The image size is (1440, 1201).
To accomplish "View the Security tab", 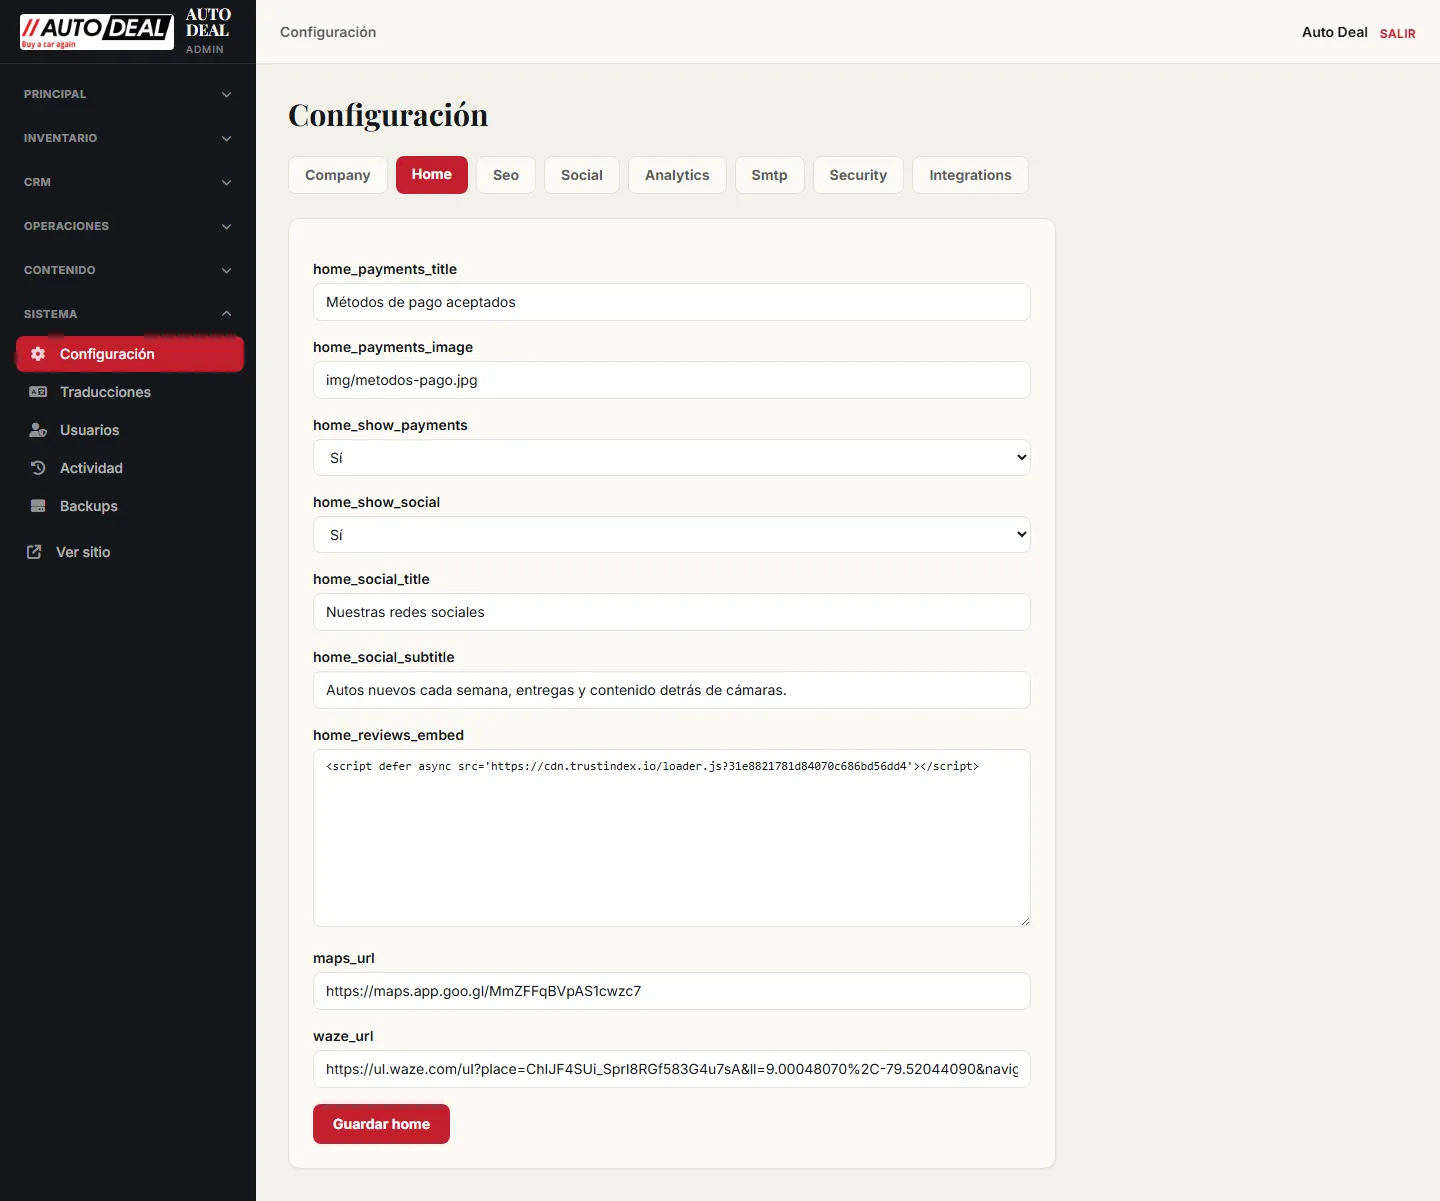I will [x=858, y=175].
